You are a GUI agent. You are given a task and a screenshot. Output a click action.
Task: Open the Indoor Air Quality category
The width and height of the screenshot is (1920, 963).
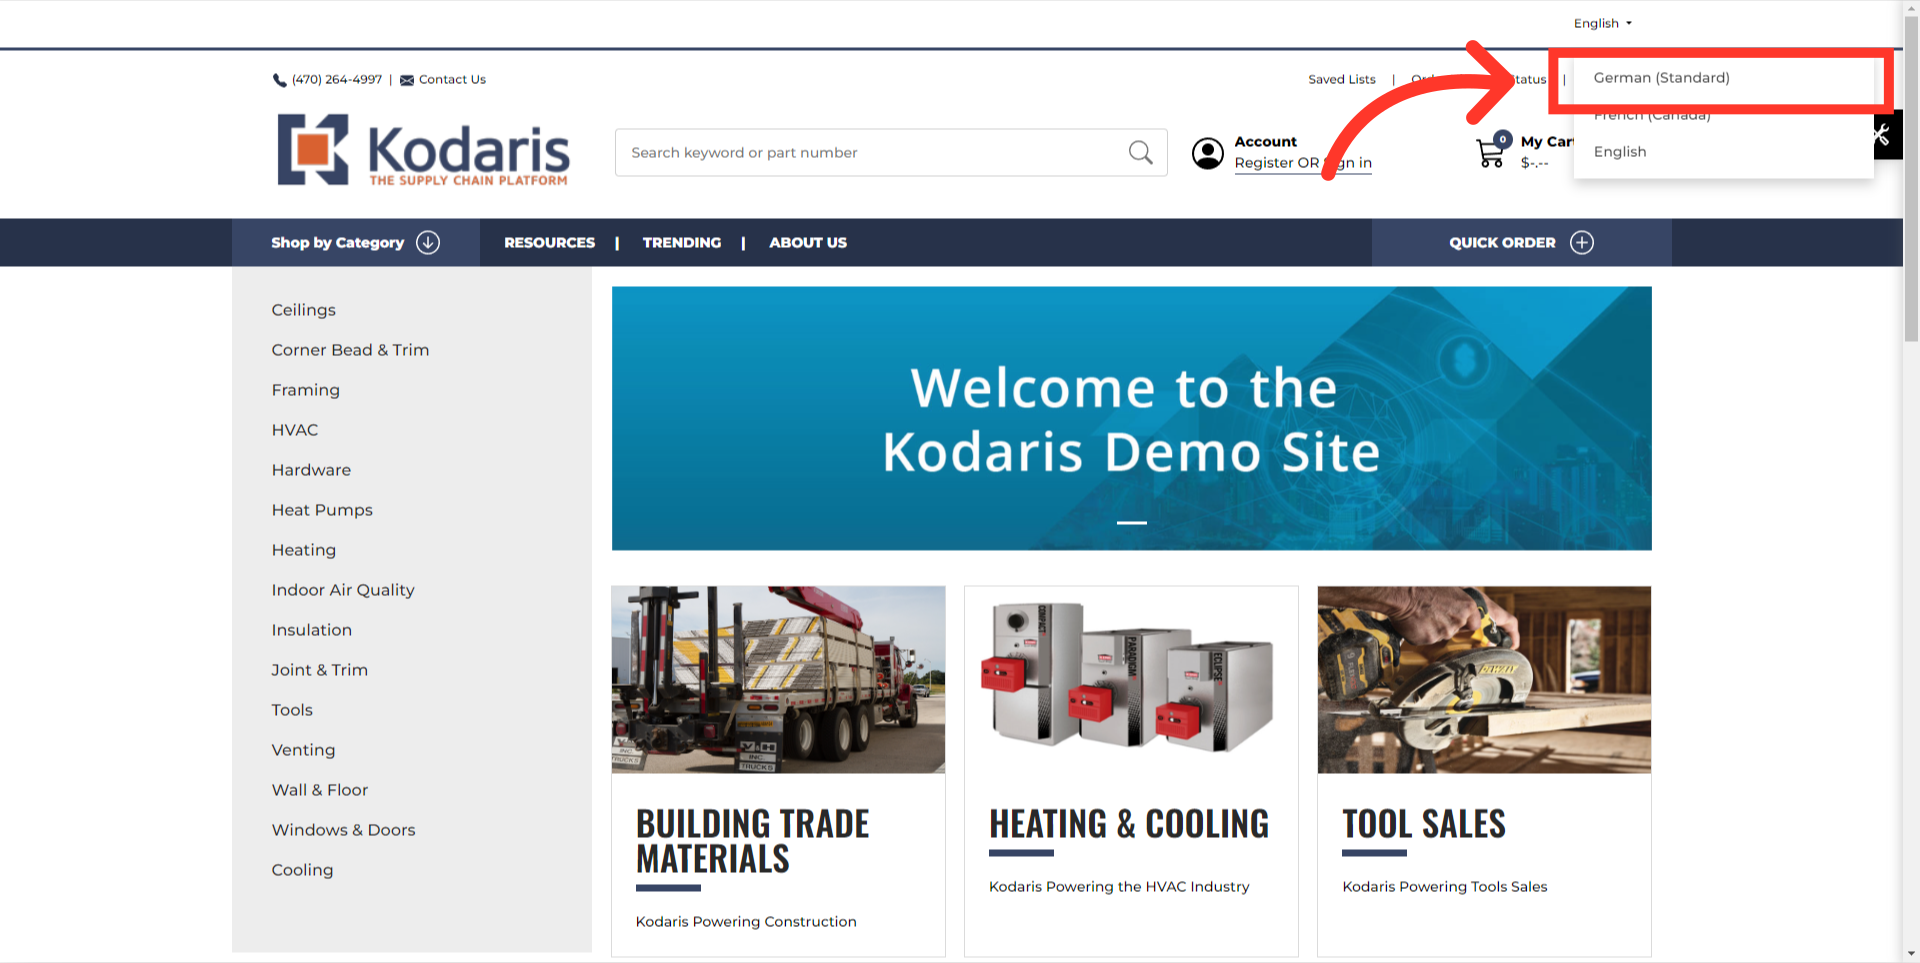343,590
